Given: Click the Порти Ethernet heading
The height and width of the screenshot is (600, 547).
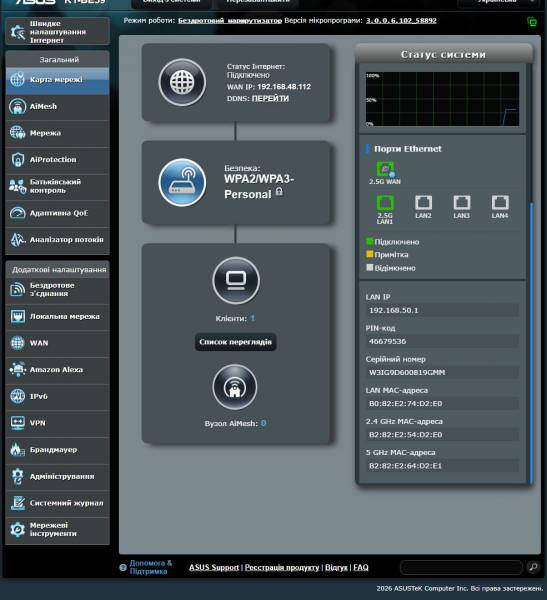Looking at the screenshot, I should 408,149.
